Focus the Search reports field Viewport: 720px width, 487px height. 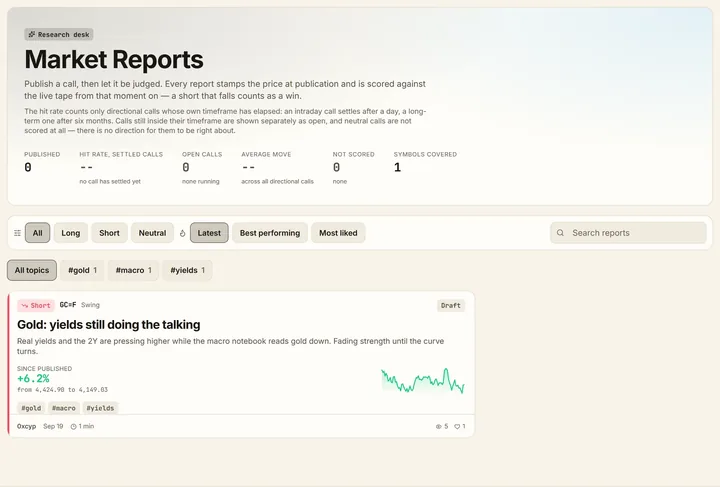coord(628,233)
